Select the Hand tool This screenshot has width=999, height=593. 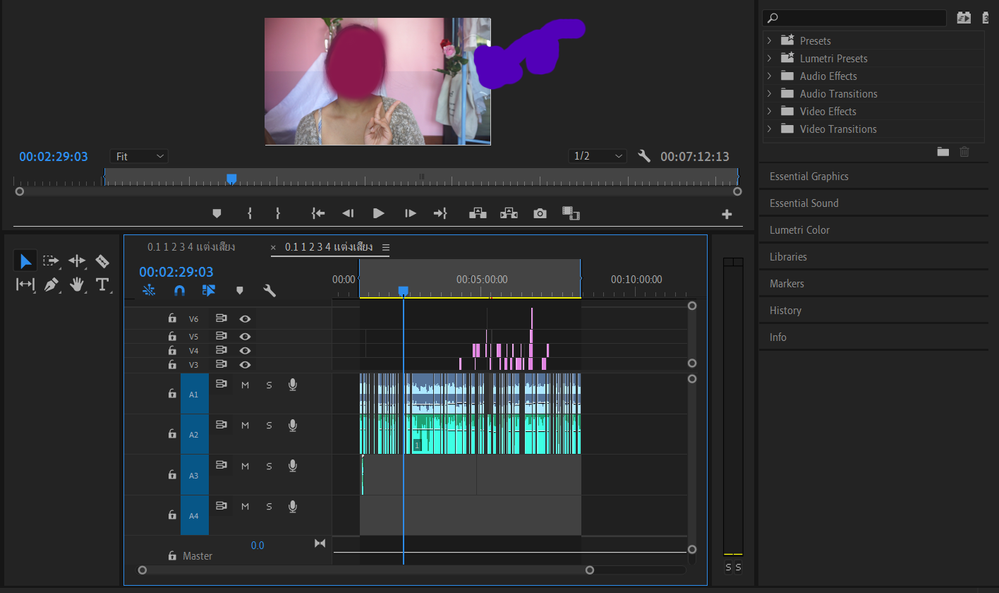(76, 285)
